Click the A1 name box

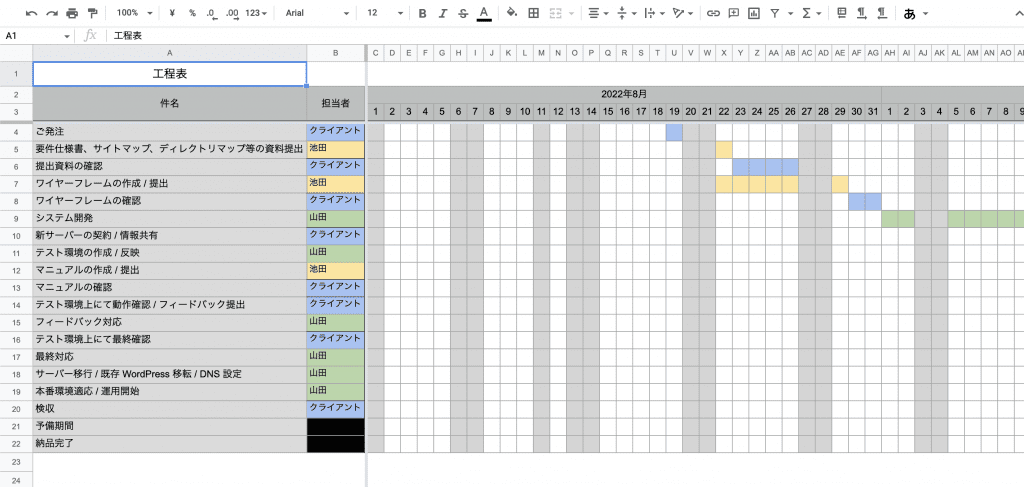[x=38, y=35]
